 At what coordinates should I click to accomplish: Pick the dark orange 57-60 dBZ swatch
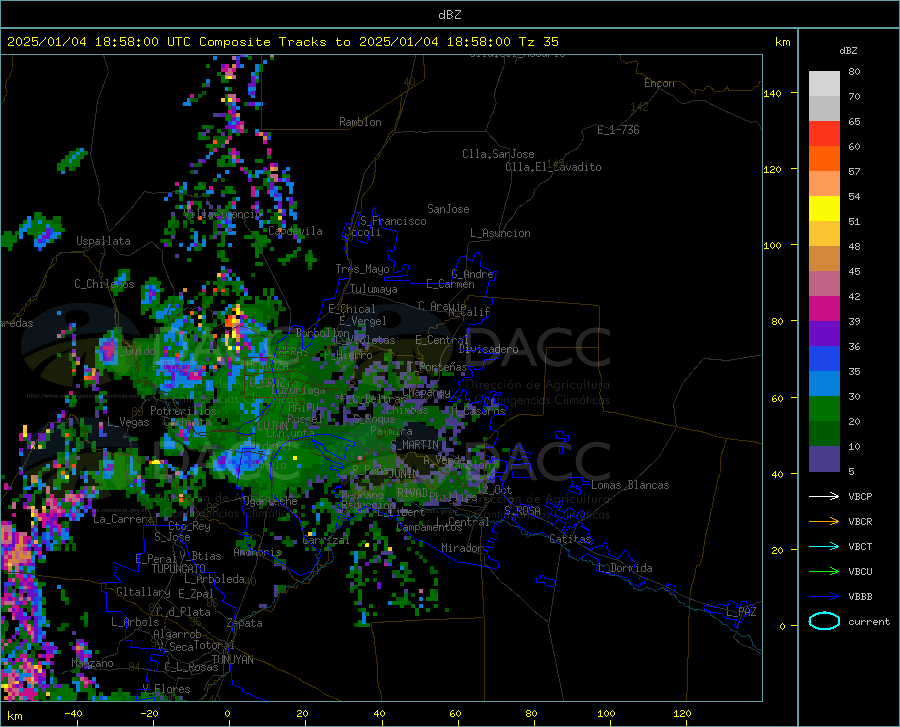point(824,159)
